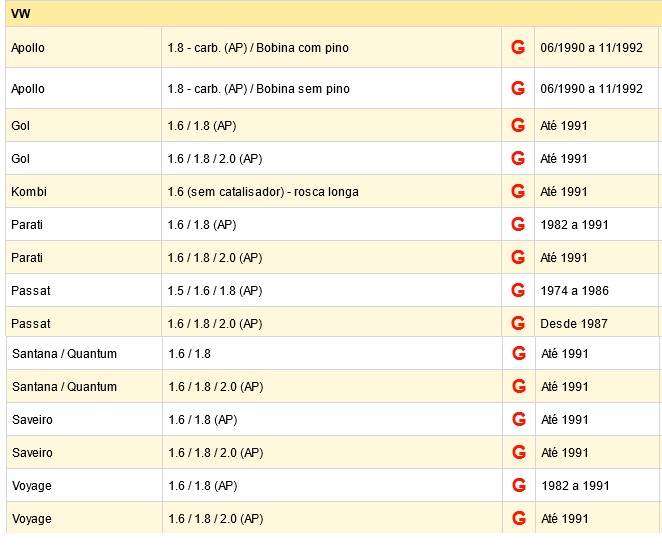
Task: Click the red G icon in Apollo 'Bobina sem pino' row
Action: (x=518, y=88)
